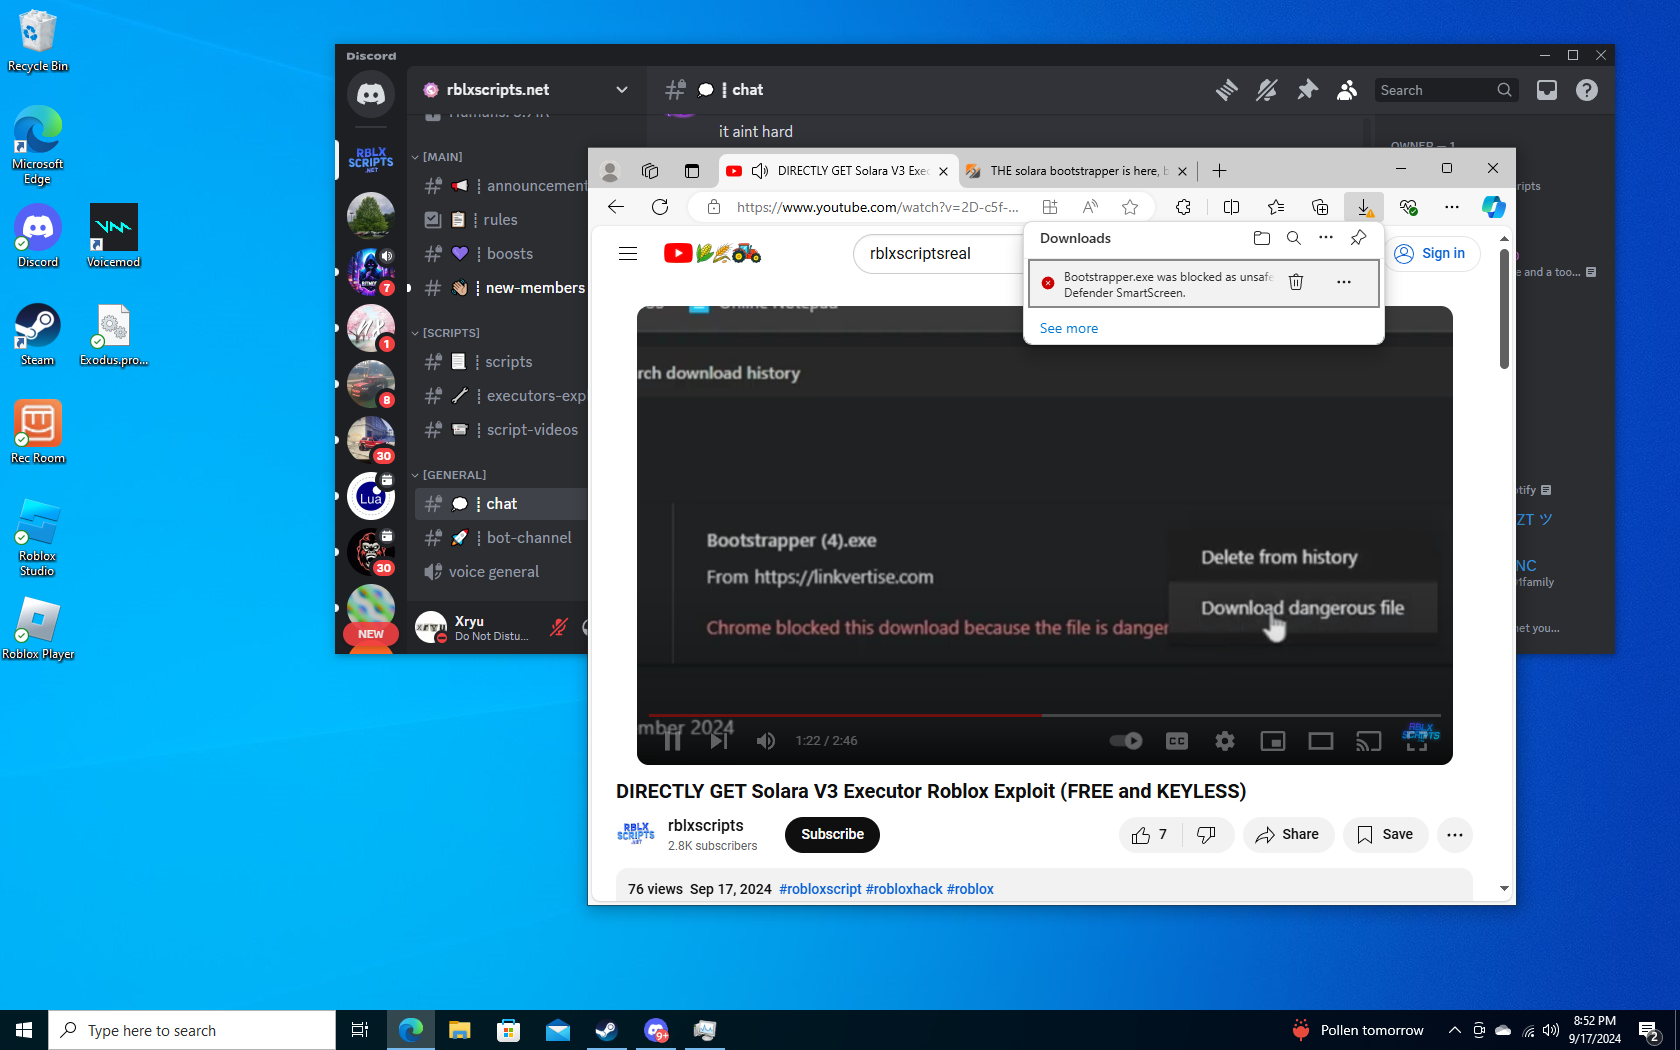The image size is (1680, 1050).
Task: Open Threads icon in Discord header
Action: 1227,90
